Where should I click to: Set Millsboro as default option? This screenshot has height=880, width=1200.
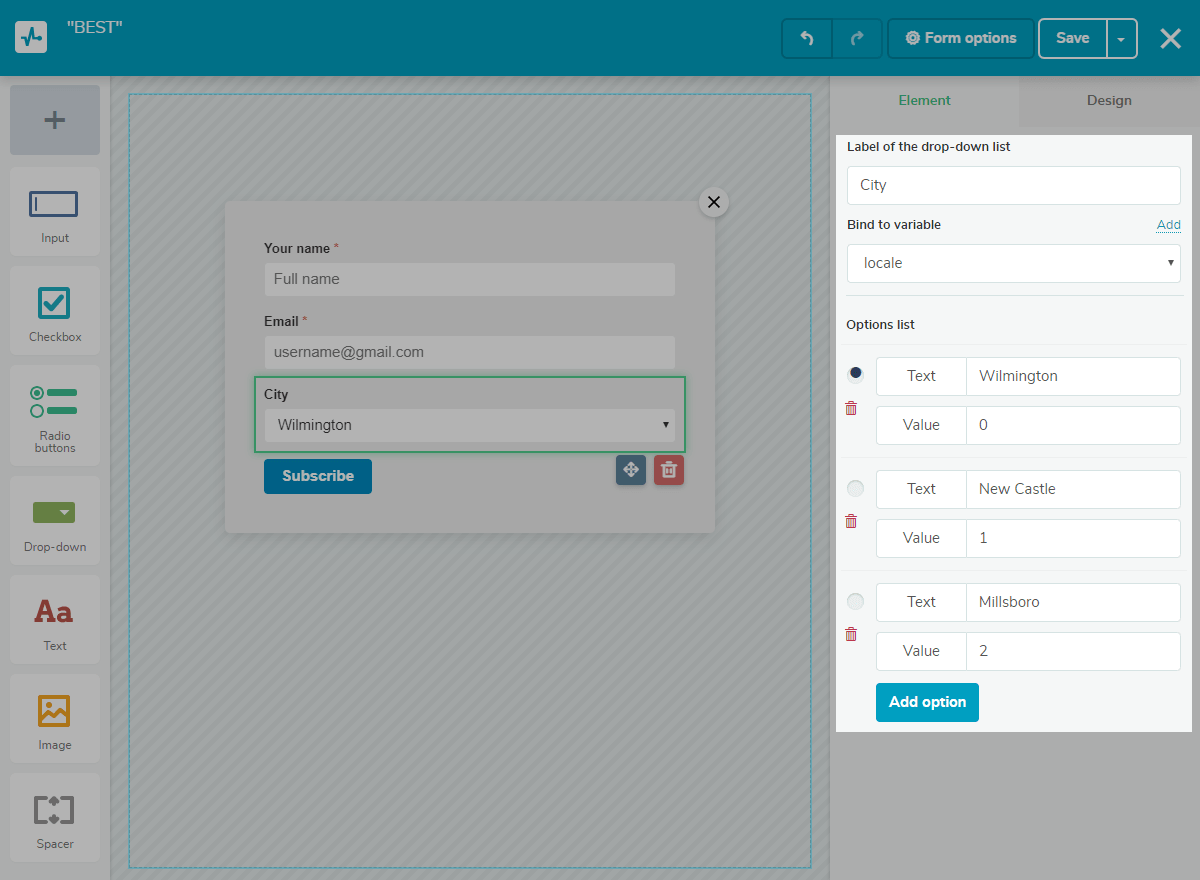(x=855, y=601)
